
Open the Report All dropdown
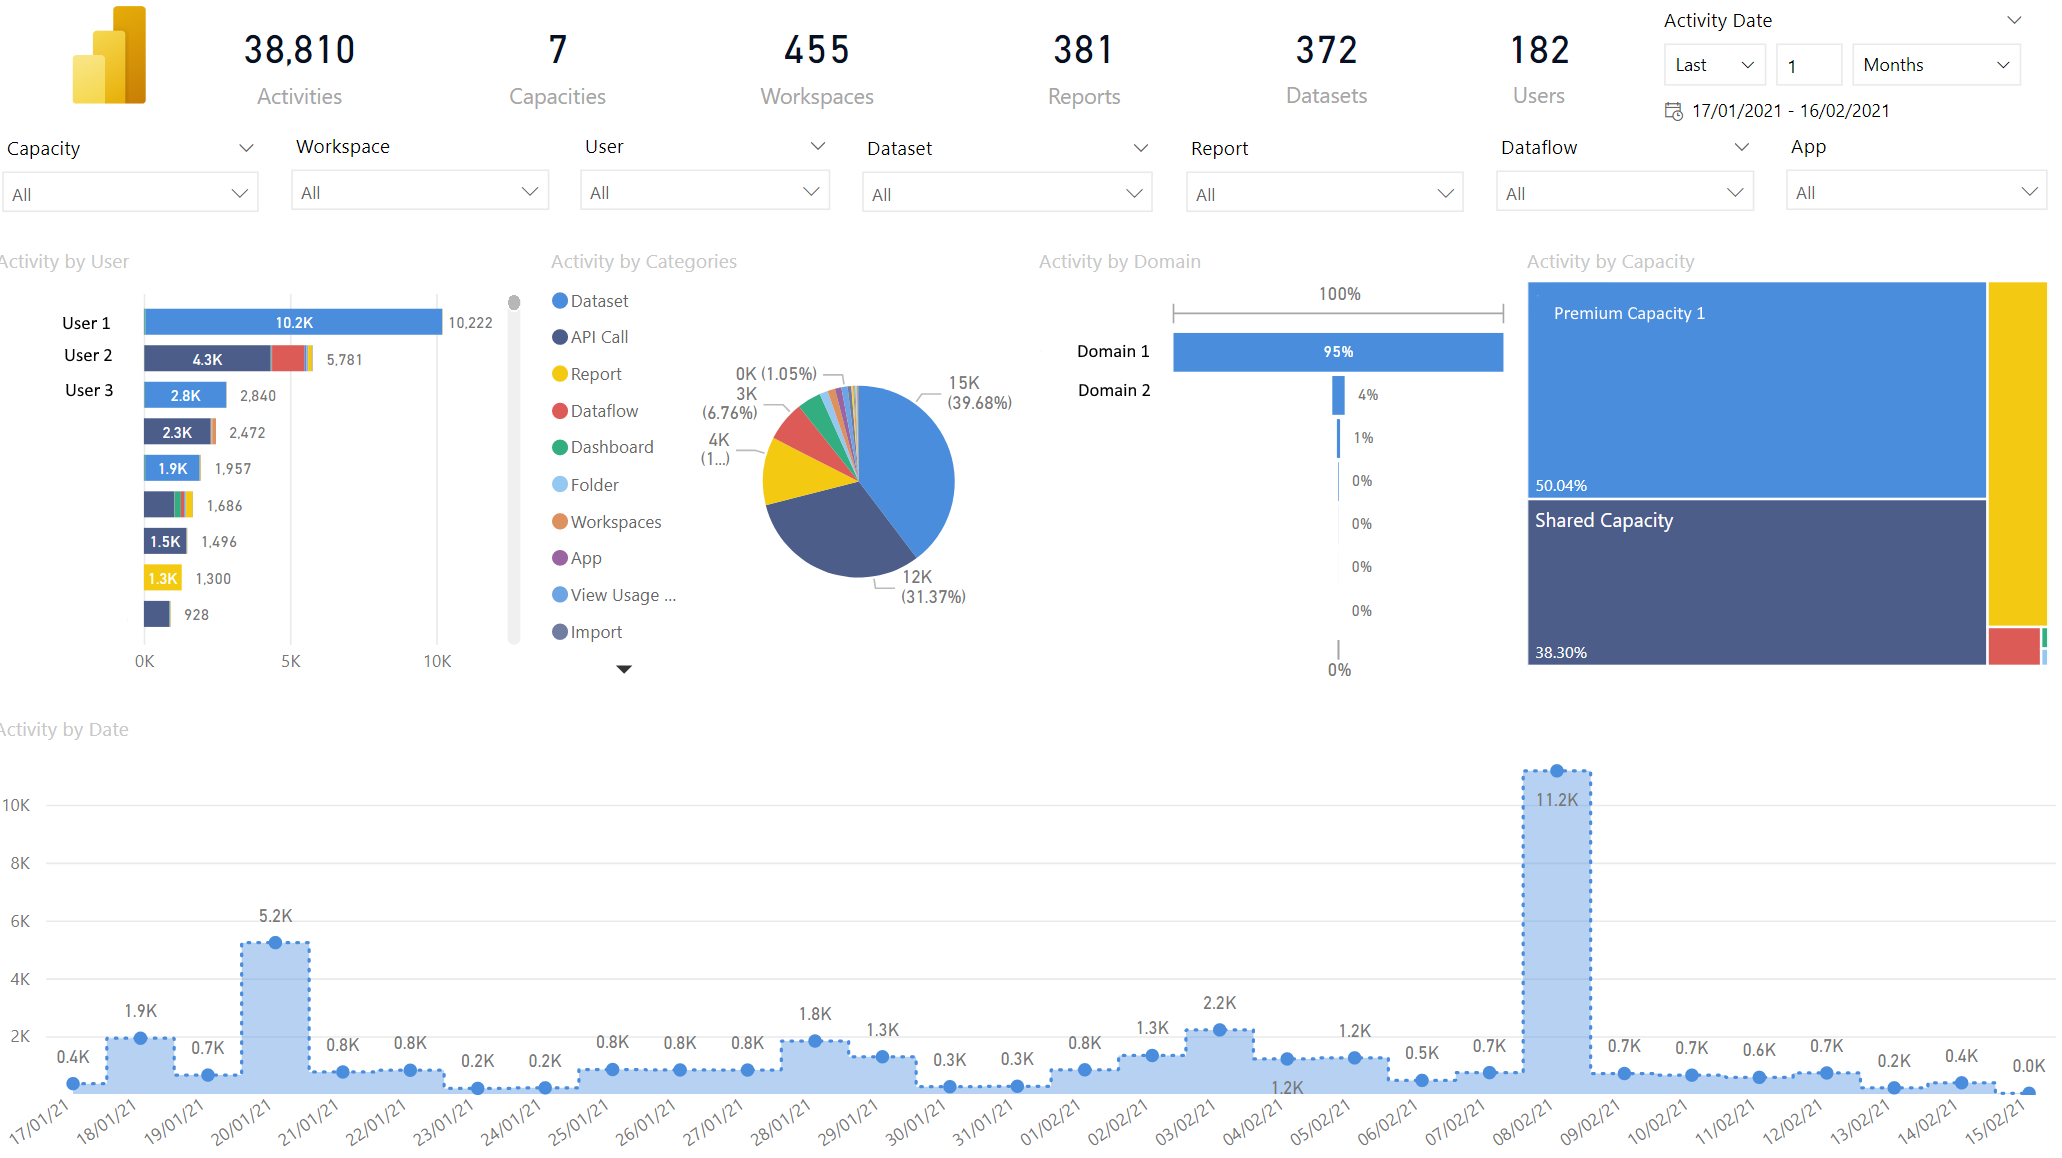(1325, 194)
